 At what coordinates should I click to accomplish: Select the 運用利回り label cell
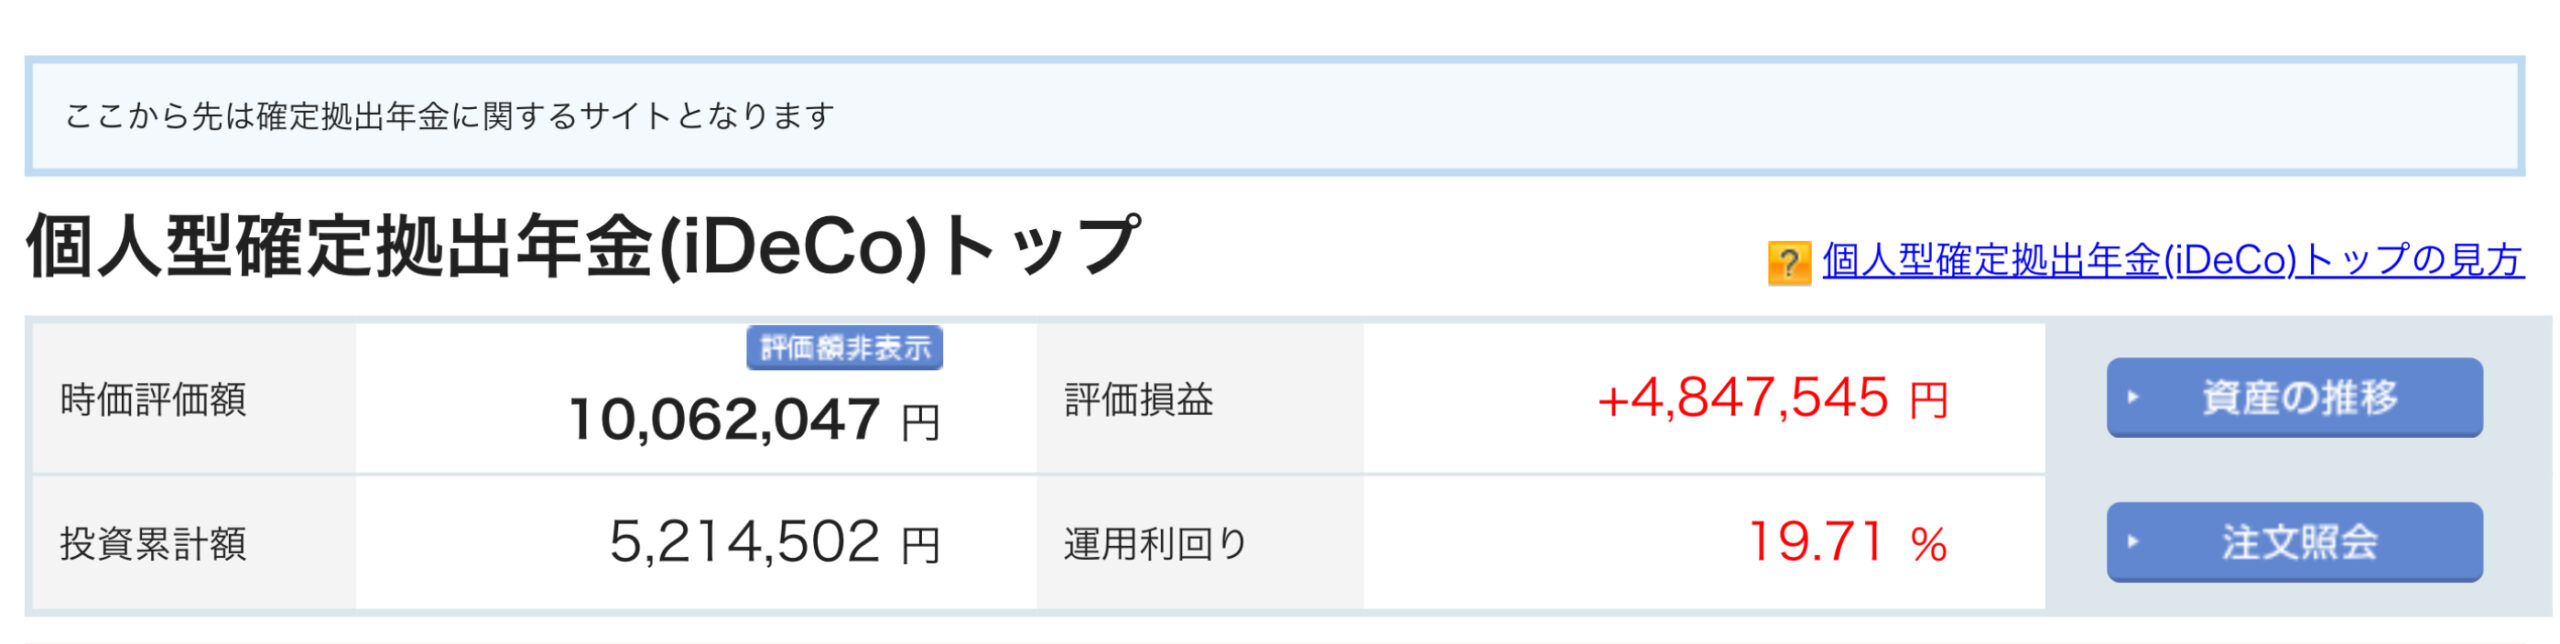[1155, 544]
